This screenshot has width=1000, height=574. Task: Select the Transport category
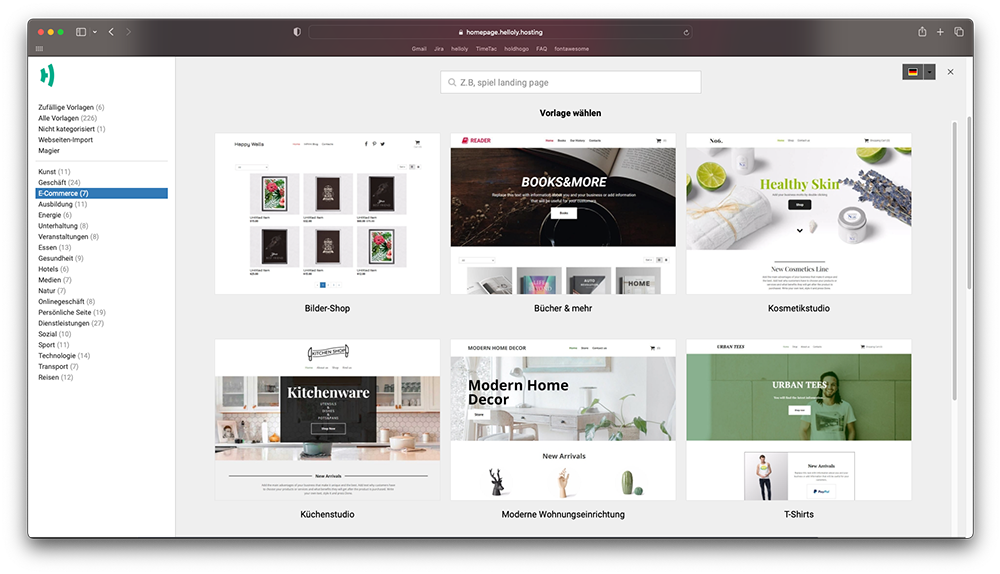58,367
